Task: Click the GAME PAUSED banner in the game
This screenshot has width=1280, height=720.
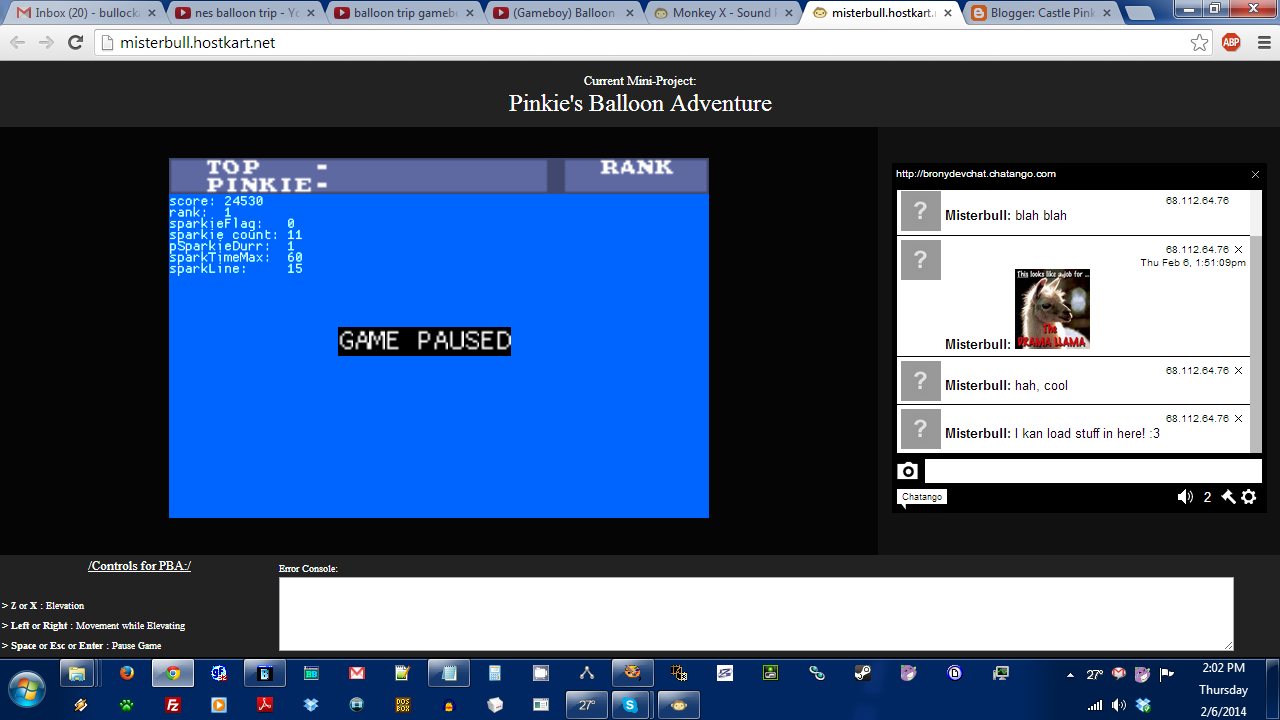Action: point(424,341)
